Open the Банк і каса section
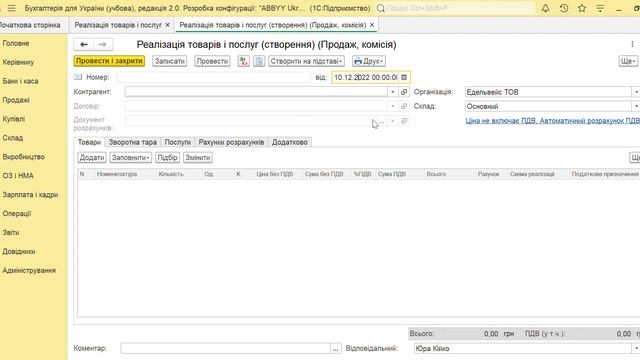This screenshot has height=360, width=640. pos(20,81)
